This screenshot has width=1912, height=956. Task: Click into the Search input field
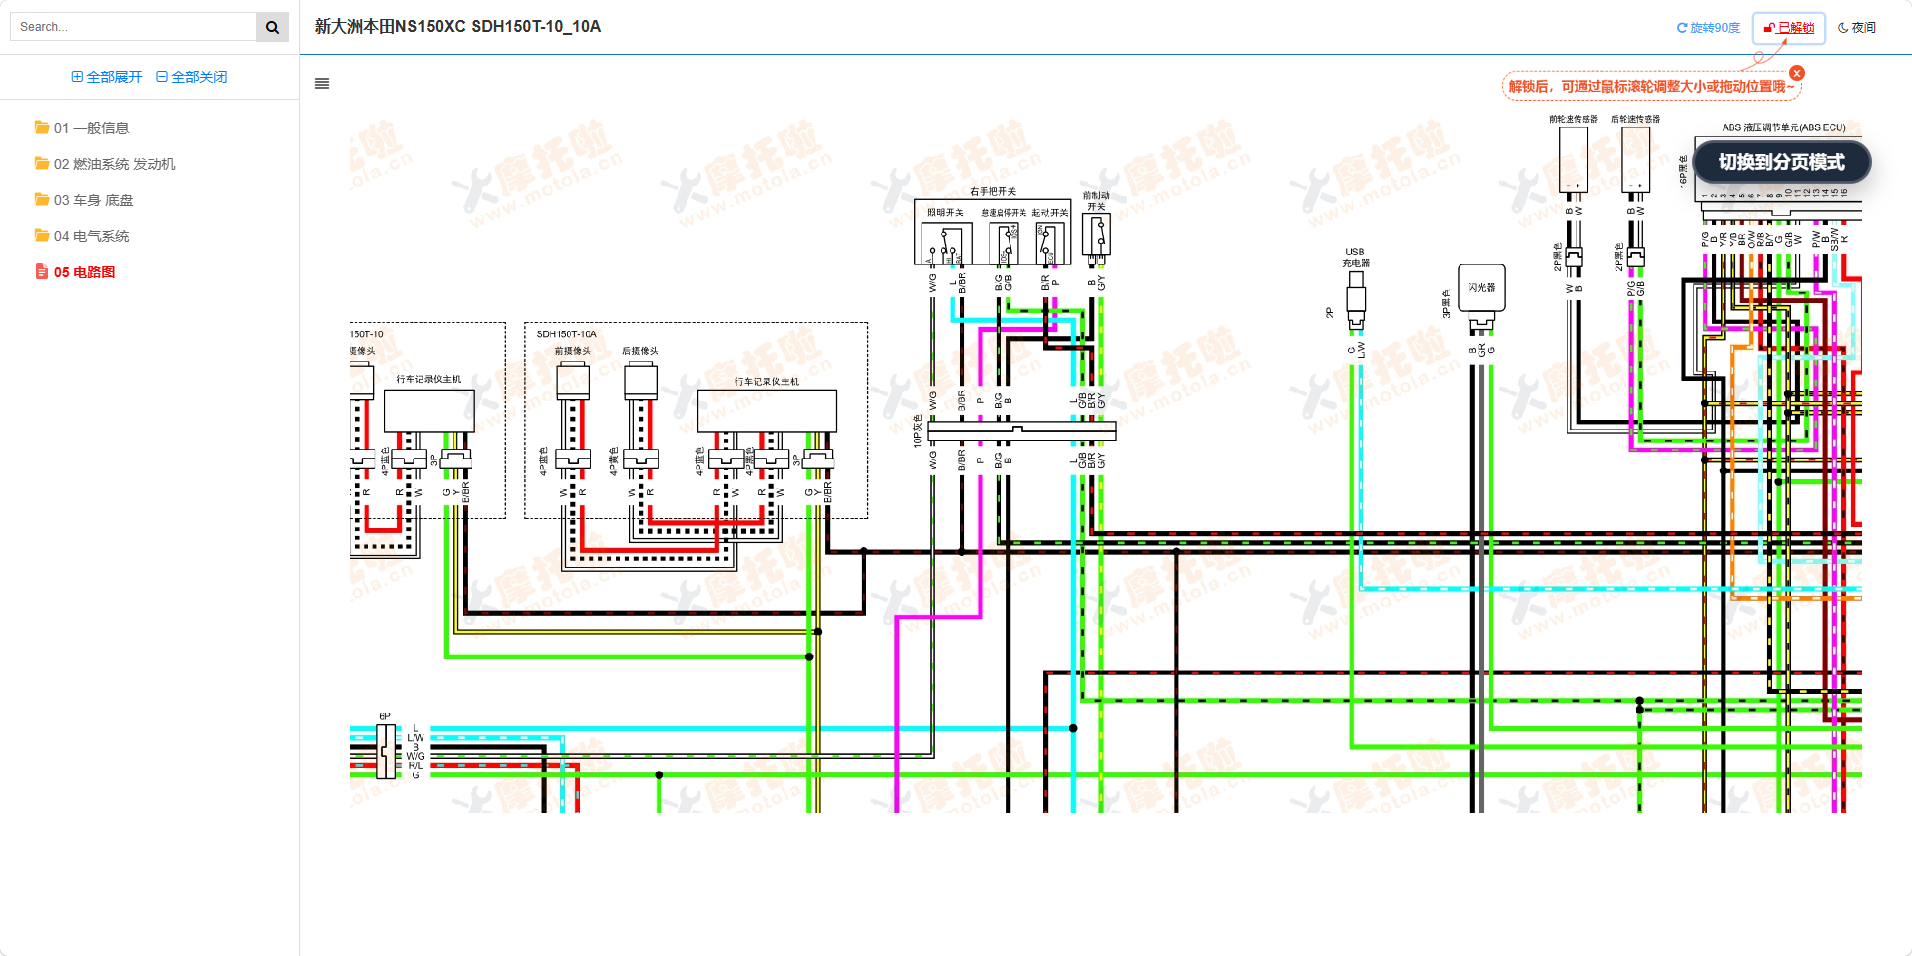(x=133, y=27)
